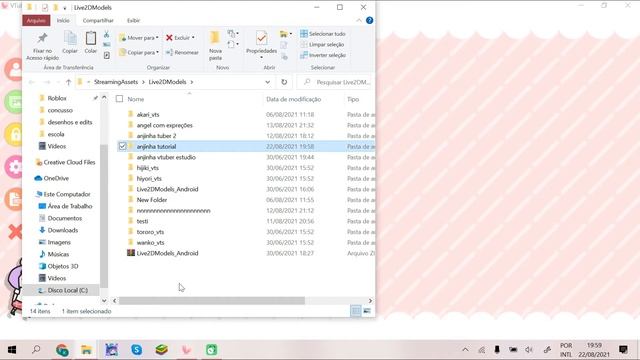Open the Arquivo menu tab

point(36,20)
